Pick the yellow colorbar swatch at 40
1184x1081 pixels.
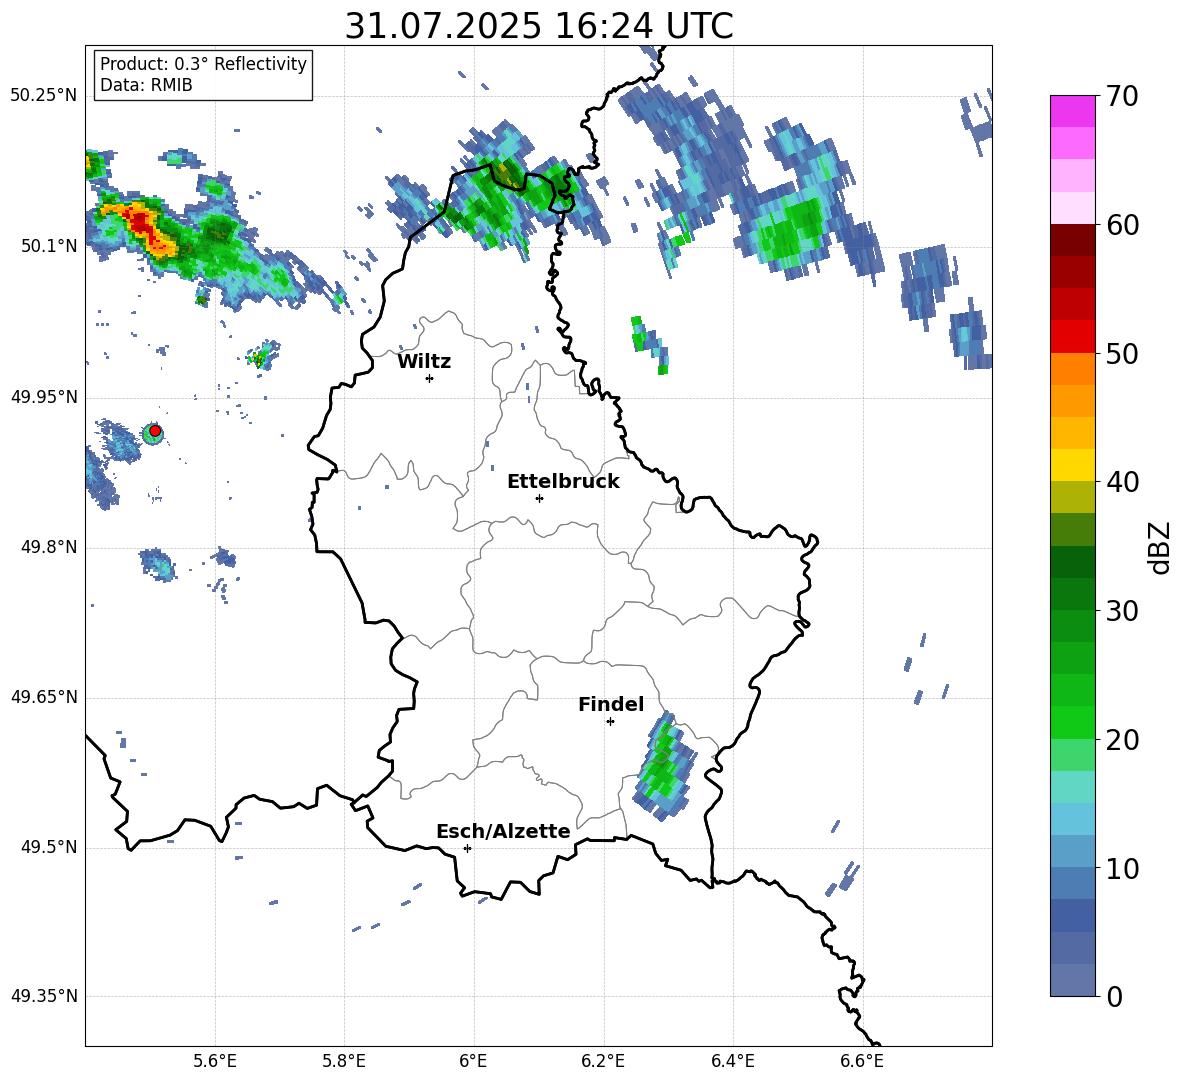click(x=1072, y=465)
